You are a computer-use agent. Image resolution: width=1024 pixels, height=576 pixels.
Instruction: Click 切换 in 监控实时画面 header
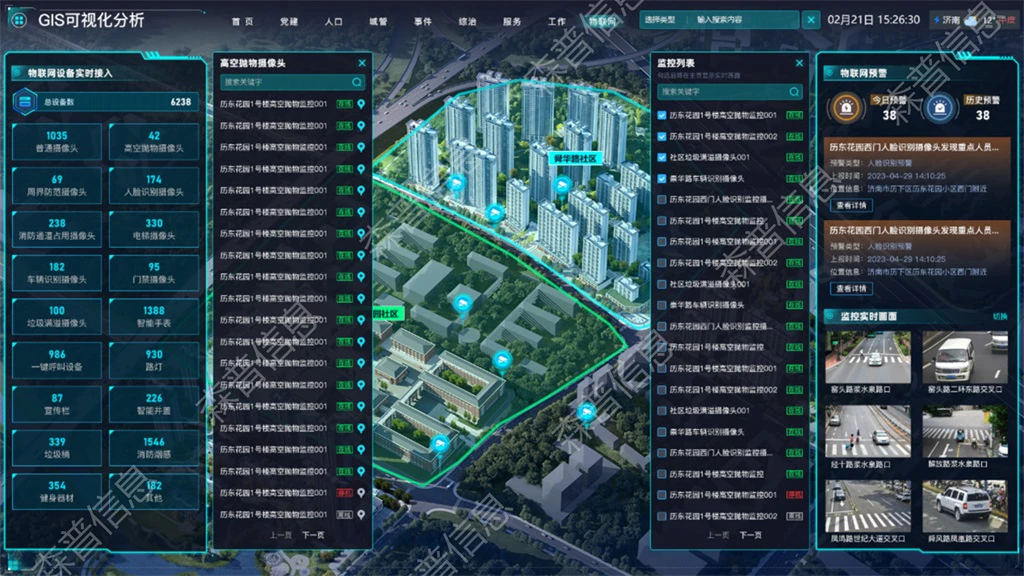click(x=1000, y=317)
